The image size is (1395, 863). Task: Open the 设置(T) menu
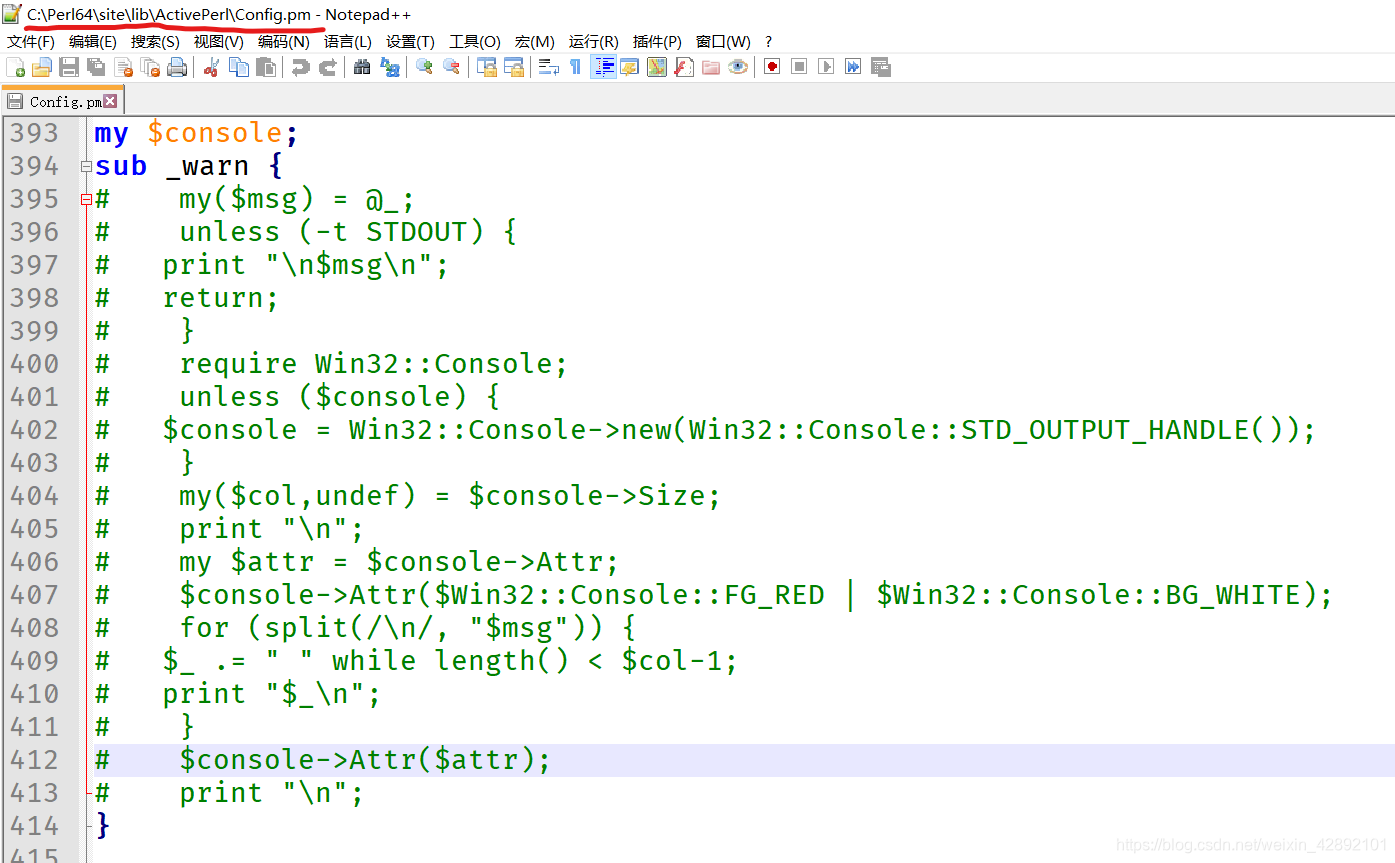(410, 42)
